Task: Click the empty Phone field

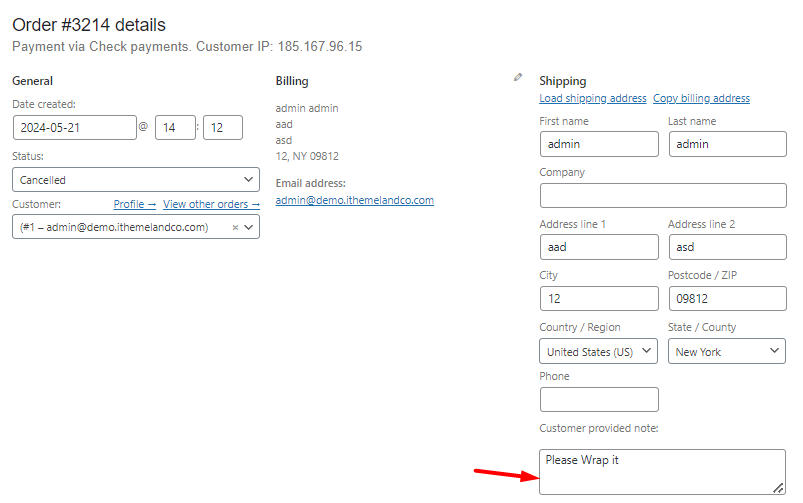Action: 599,400
